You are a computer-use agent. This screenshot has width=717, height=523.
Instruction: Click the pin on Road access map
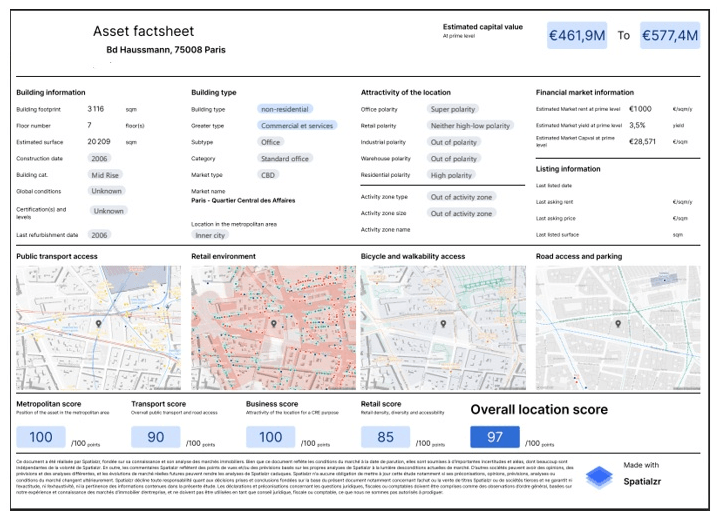[x=618, y=325]
